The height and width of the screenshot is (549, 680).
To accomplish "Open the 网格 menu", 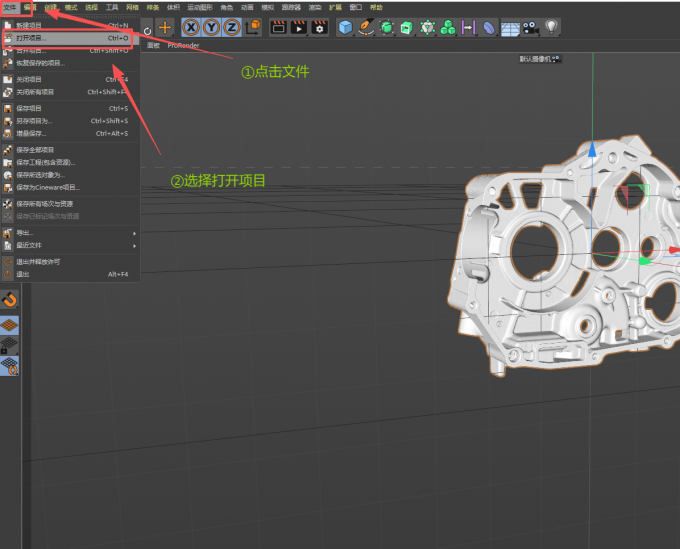I will tap(132, 7).
